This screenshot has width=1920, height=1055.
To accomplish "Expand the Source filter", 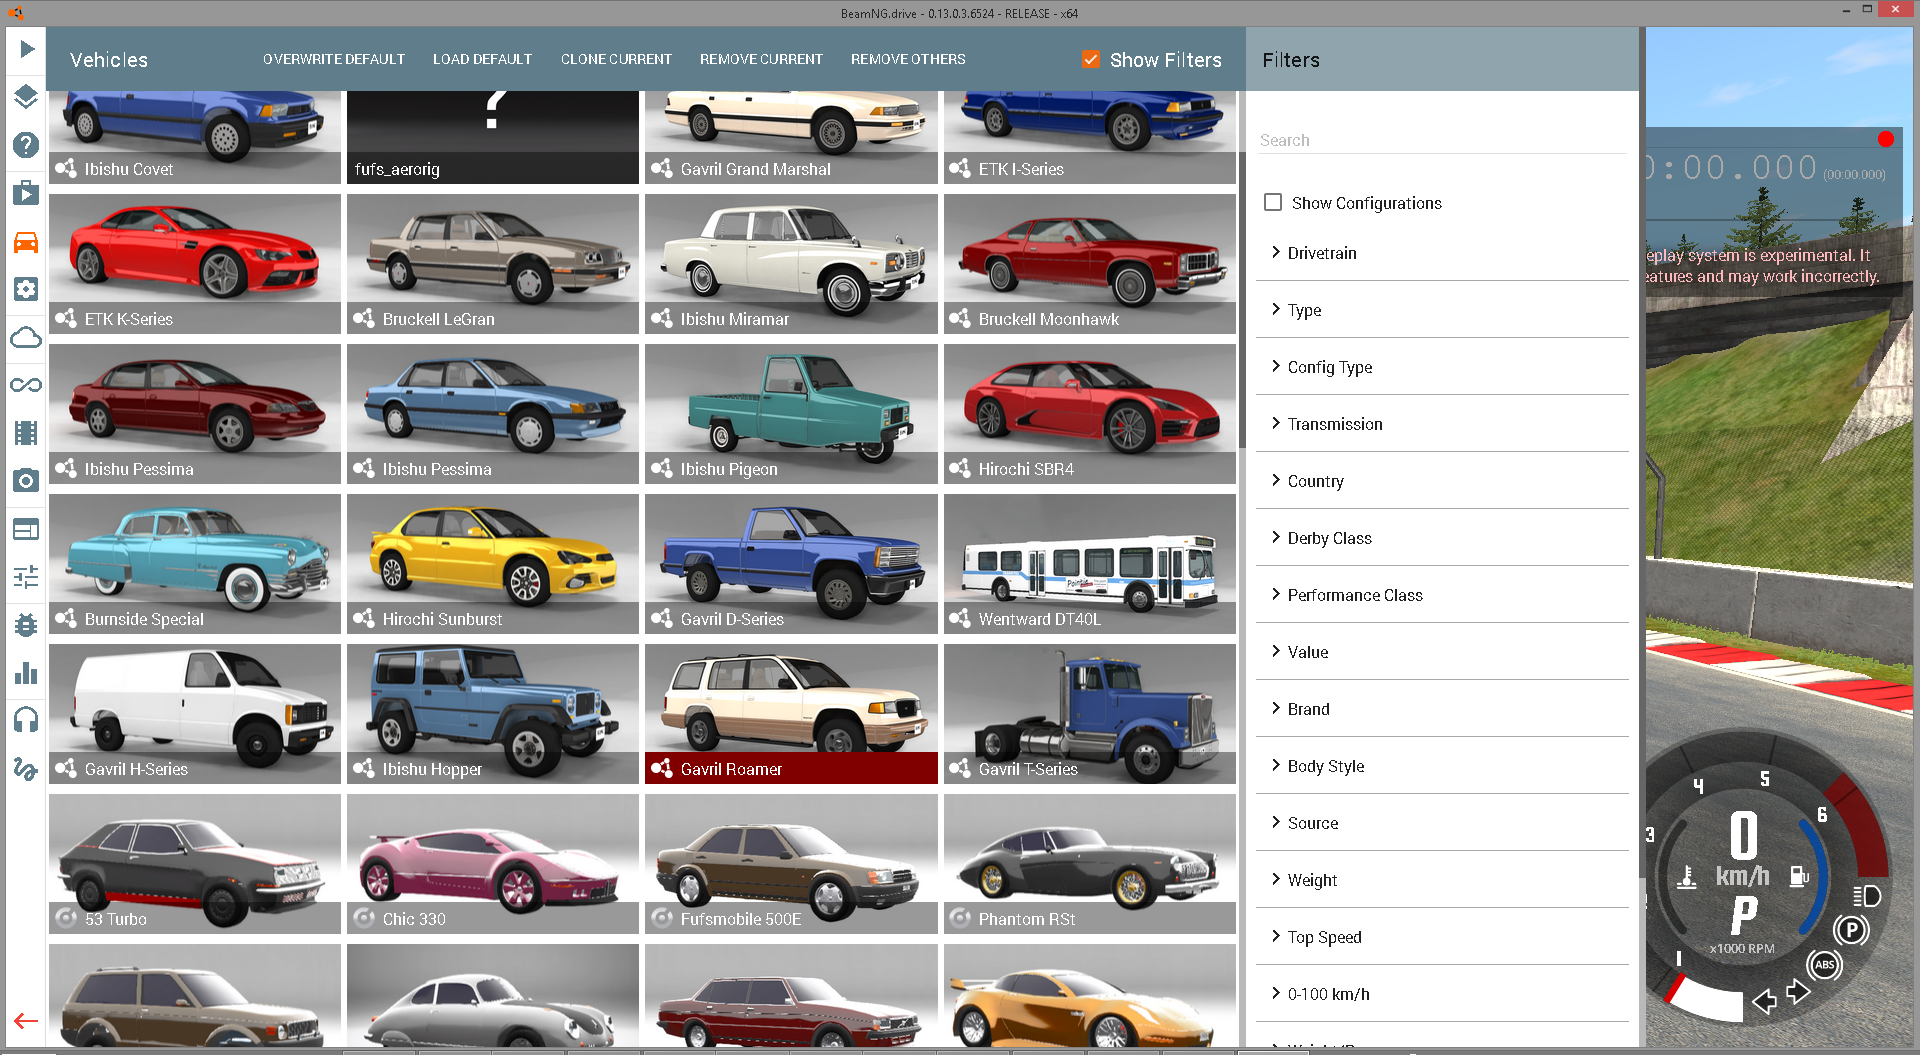I will (x=1442, y=823).
